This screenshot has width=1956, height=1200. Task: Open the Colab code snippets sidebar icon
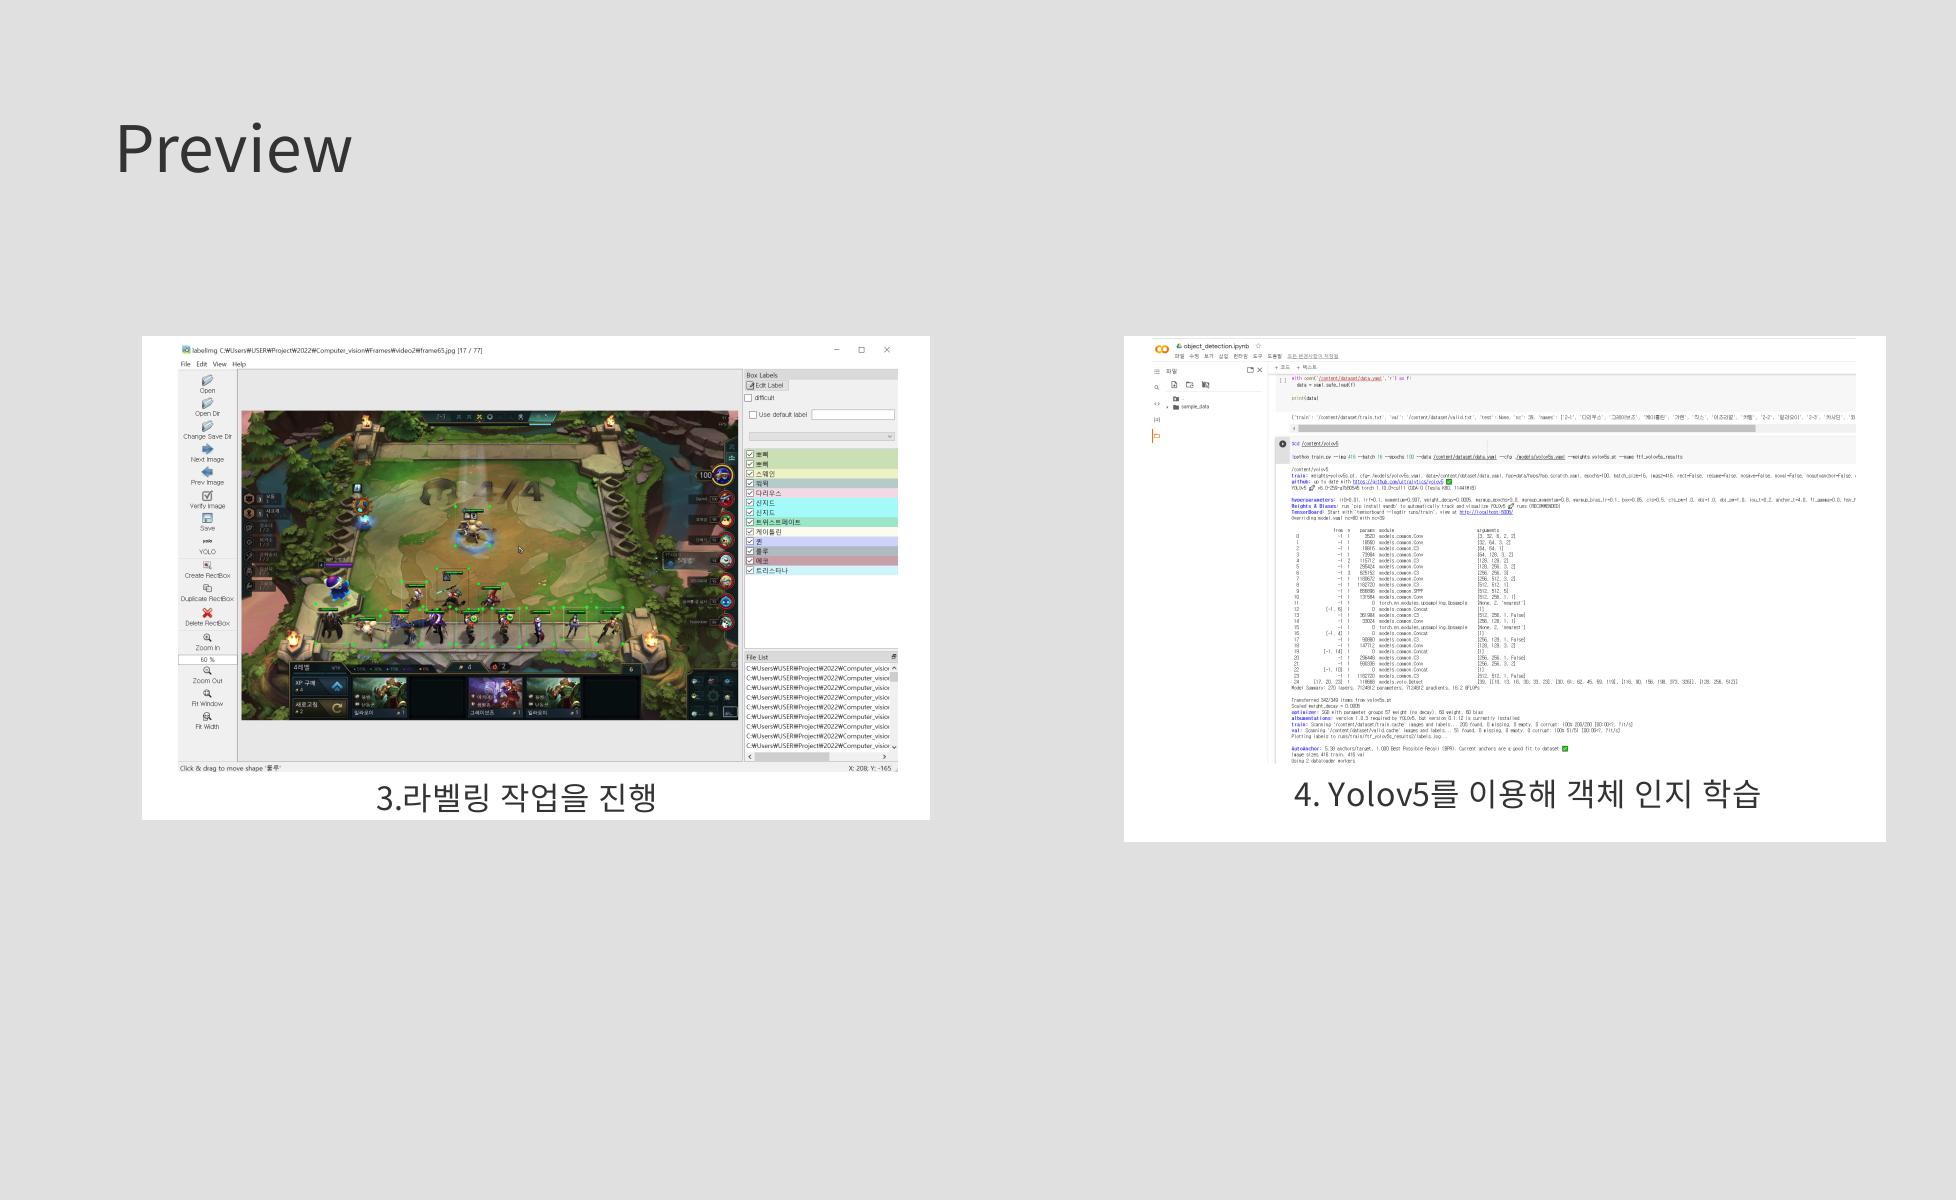tap(1157, 404)
